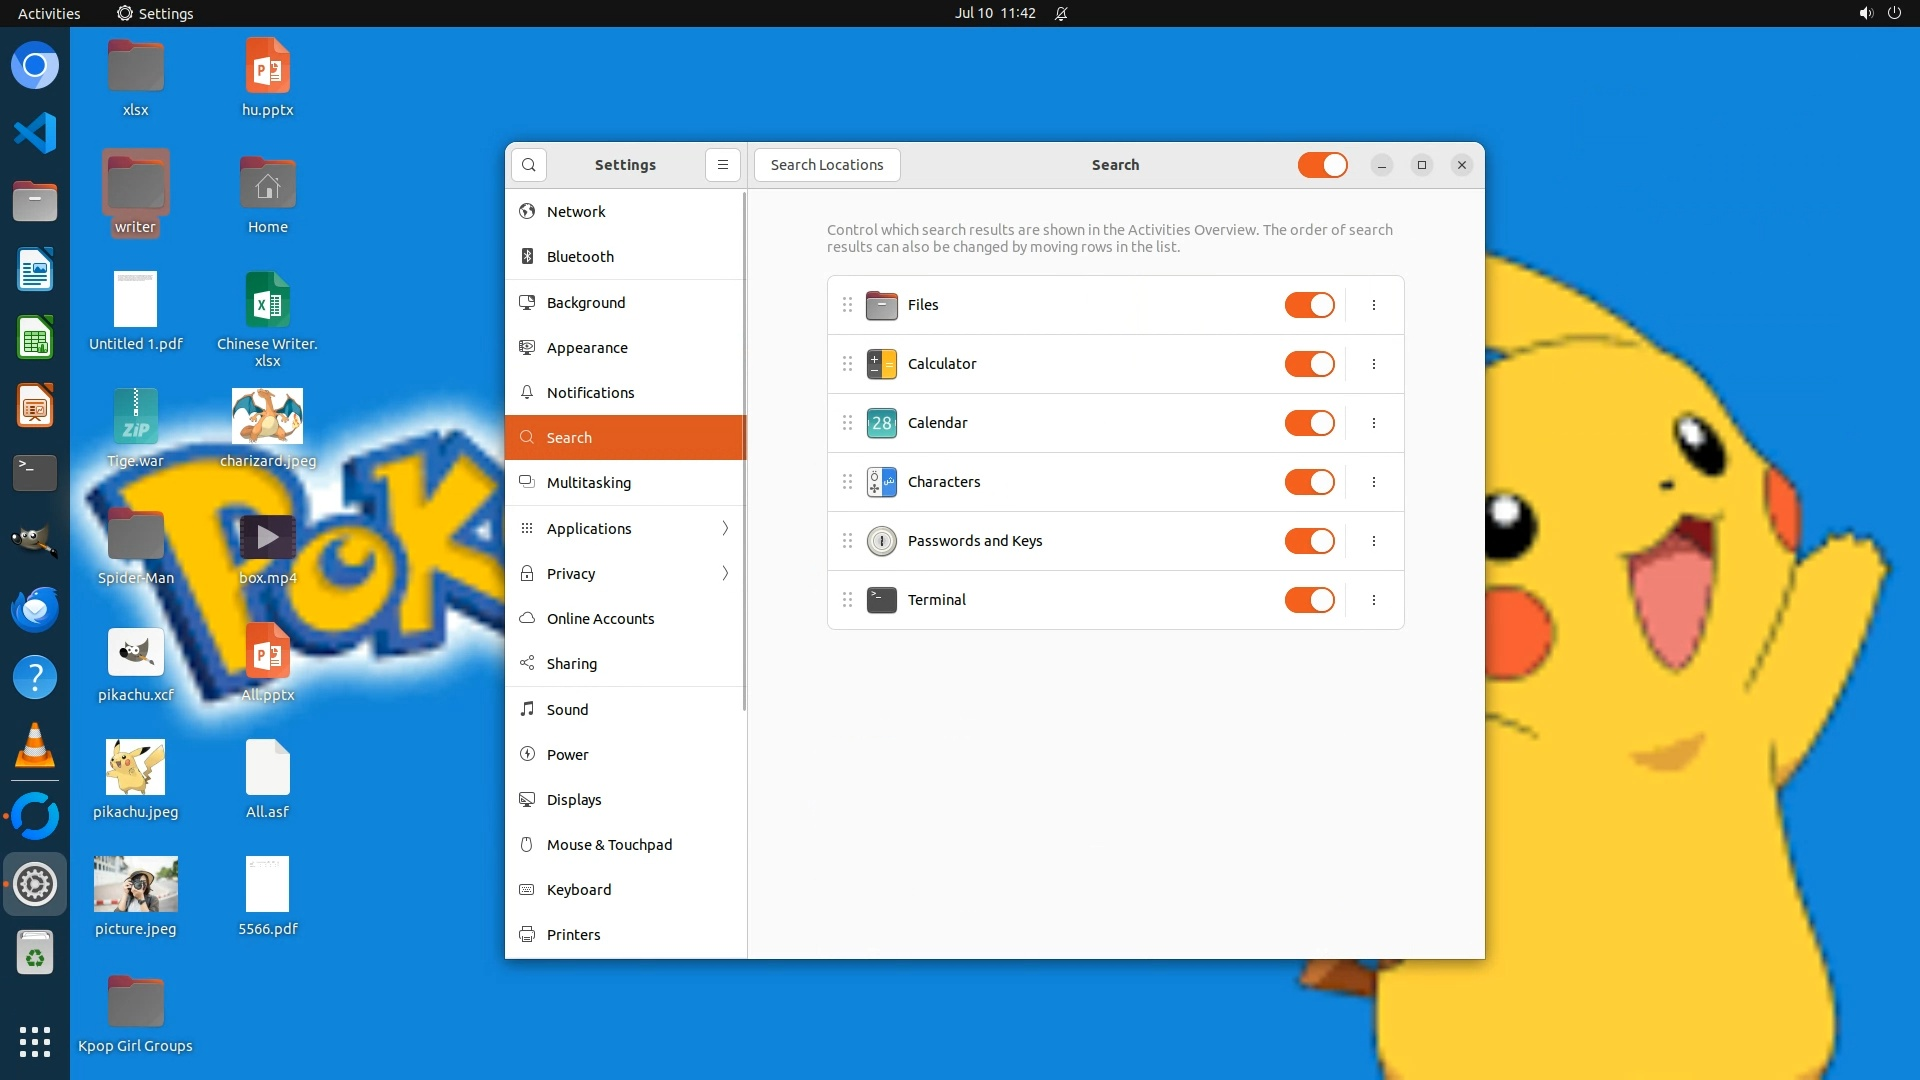This screenshot has height=1080, width=1920.
Task: Select Multitasking in the sidebar
Action: (589, 483)
